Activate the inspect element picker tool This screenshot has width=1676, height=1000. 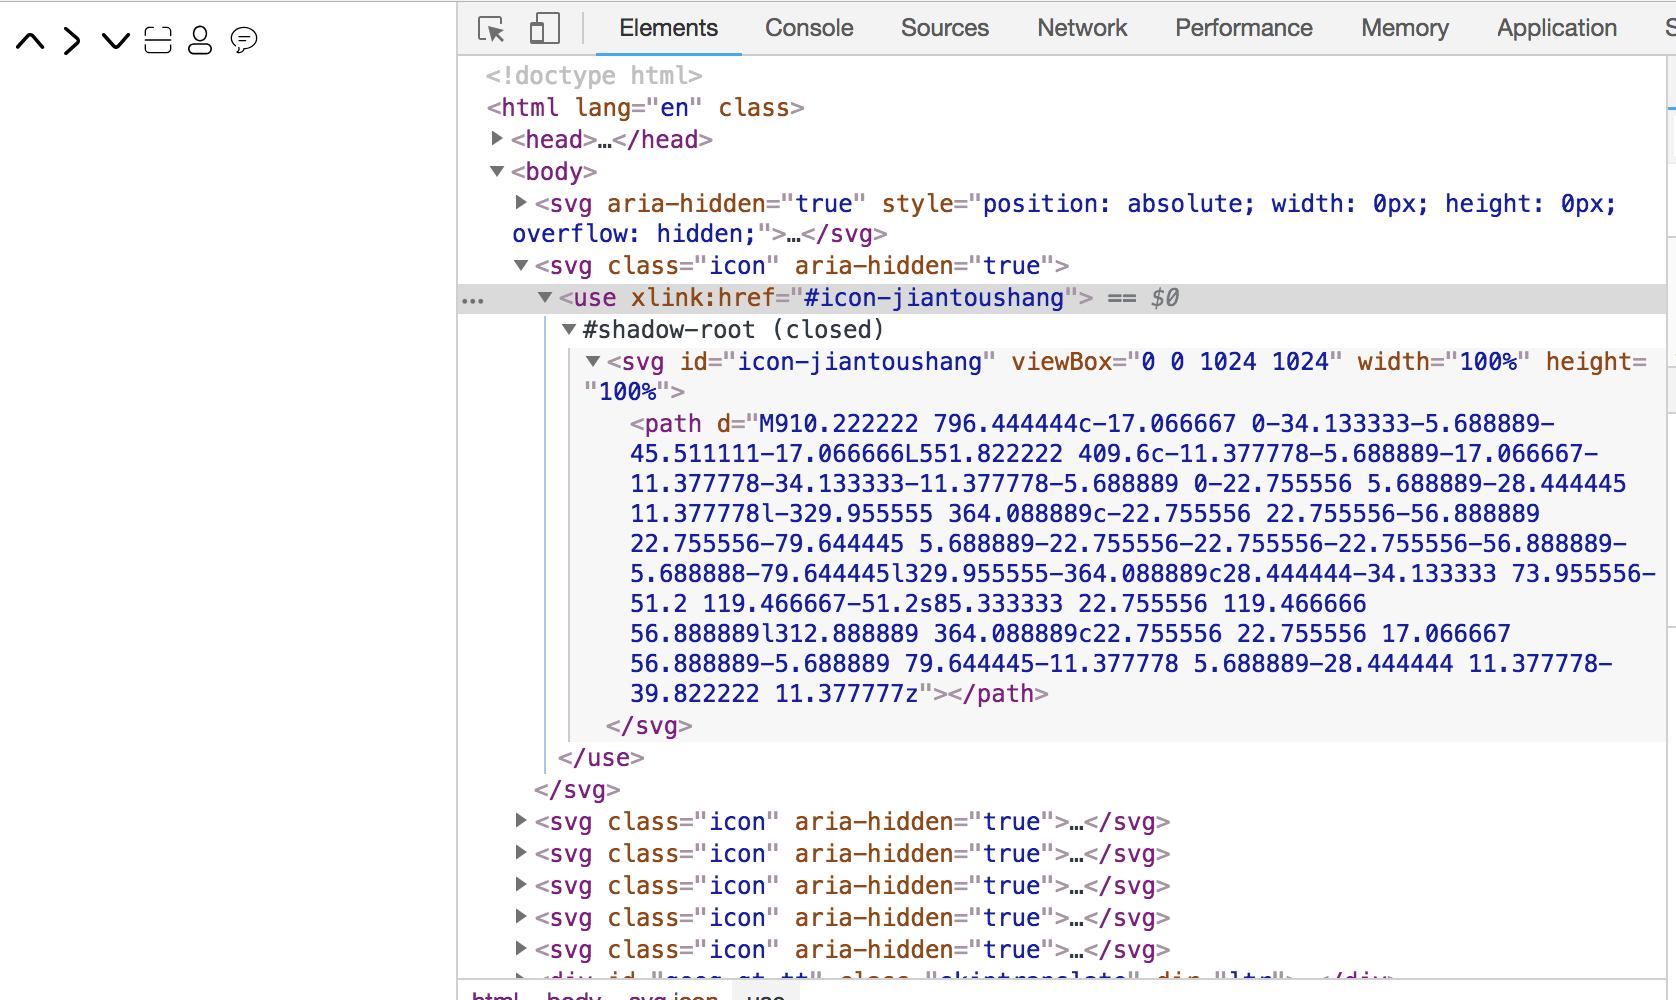(491, 28)
